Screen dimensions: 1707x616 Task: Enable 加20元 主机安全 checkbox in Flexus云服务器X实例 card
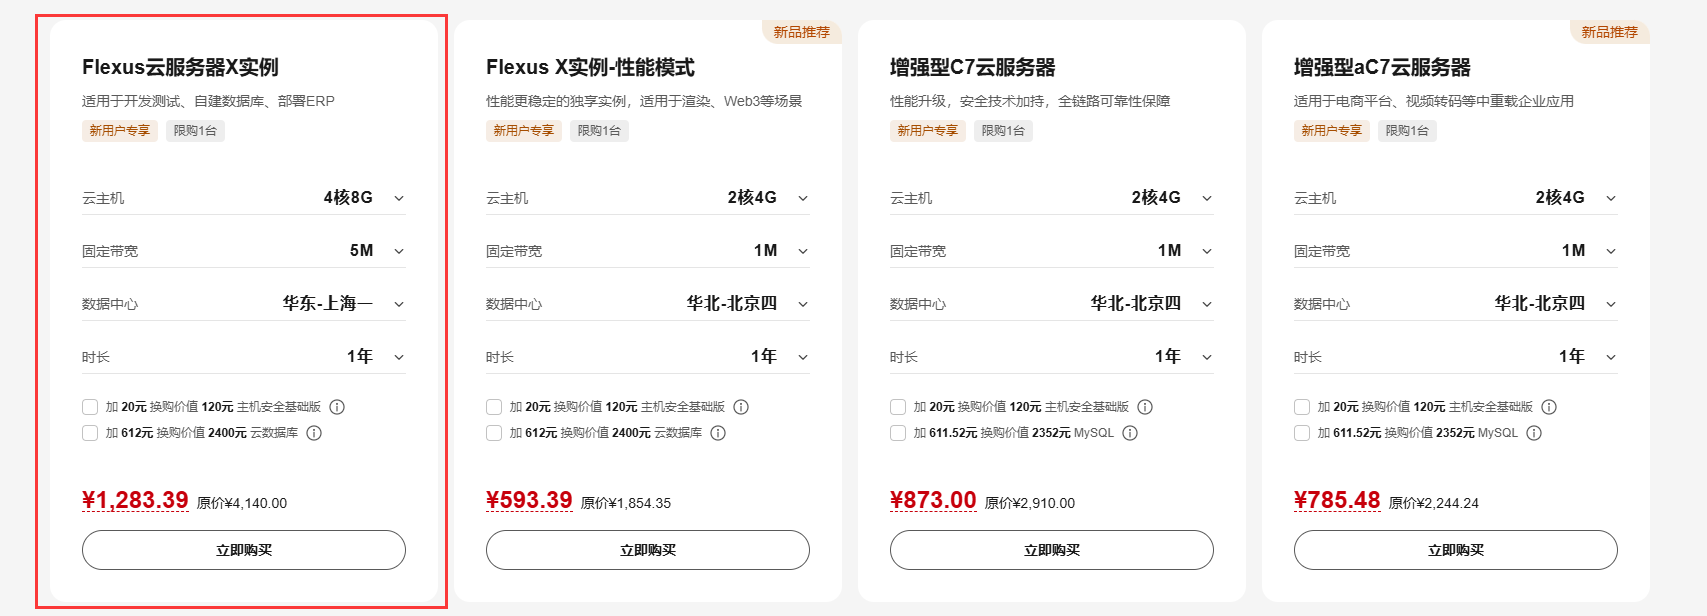tap(90, 407)
